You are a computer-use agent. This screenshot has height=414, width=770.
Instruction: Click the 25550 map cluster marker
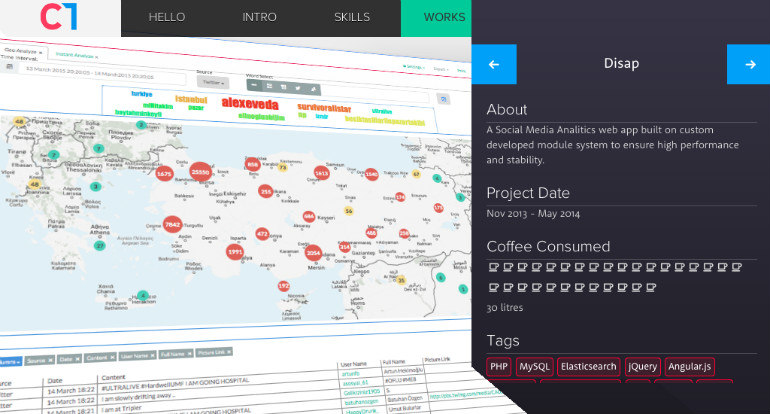click(x=200, y=172)
